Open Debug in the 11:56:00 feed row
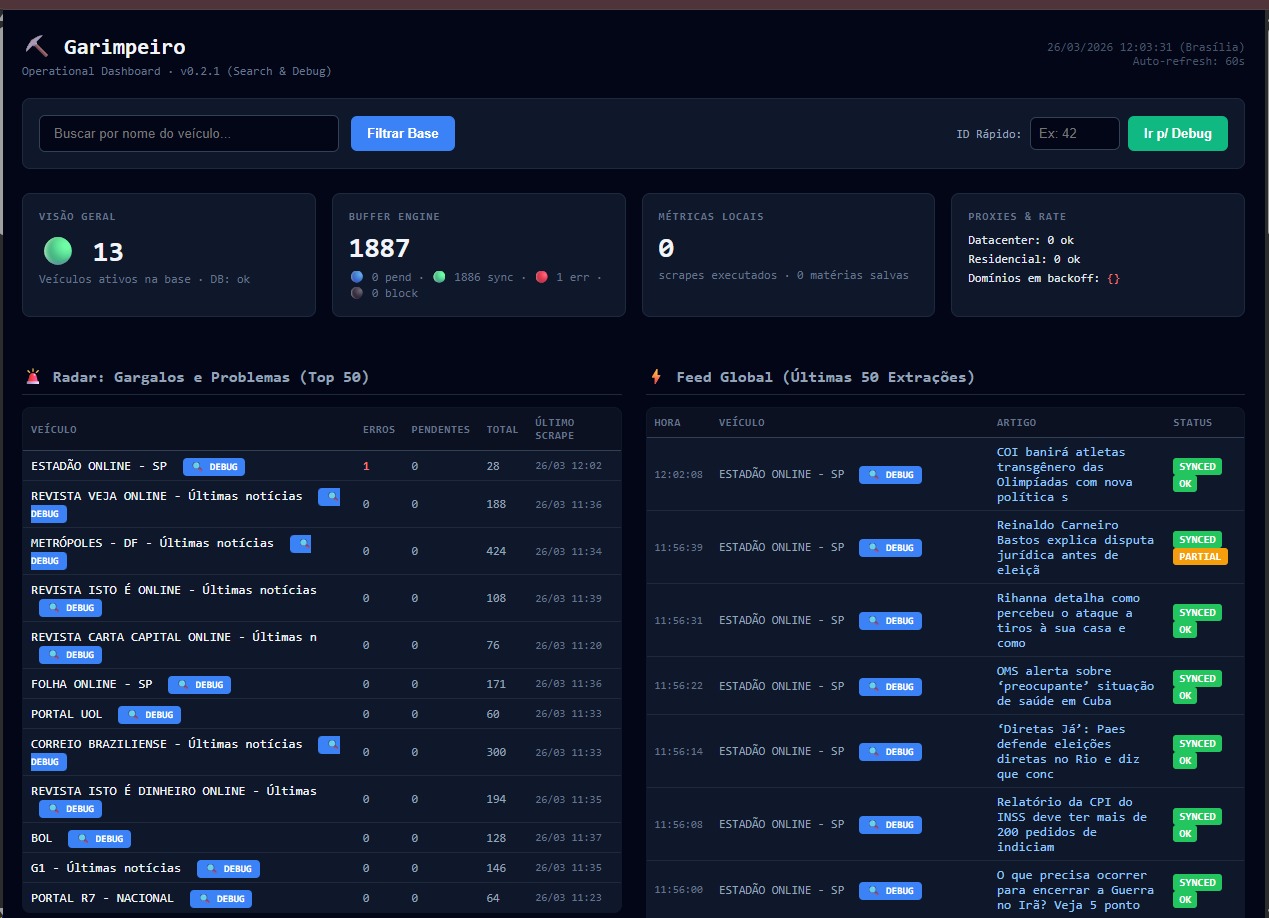The image size is (1269, 918). tap(890, 891)
